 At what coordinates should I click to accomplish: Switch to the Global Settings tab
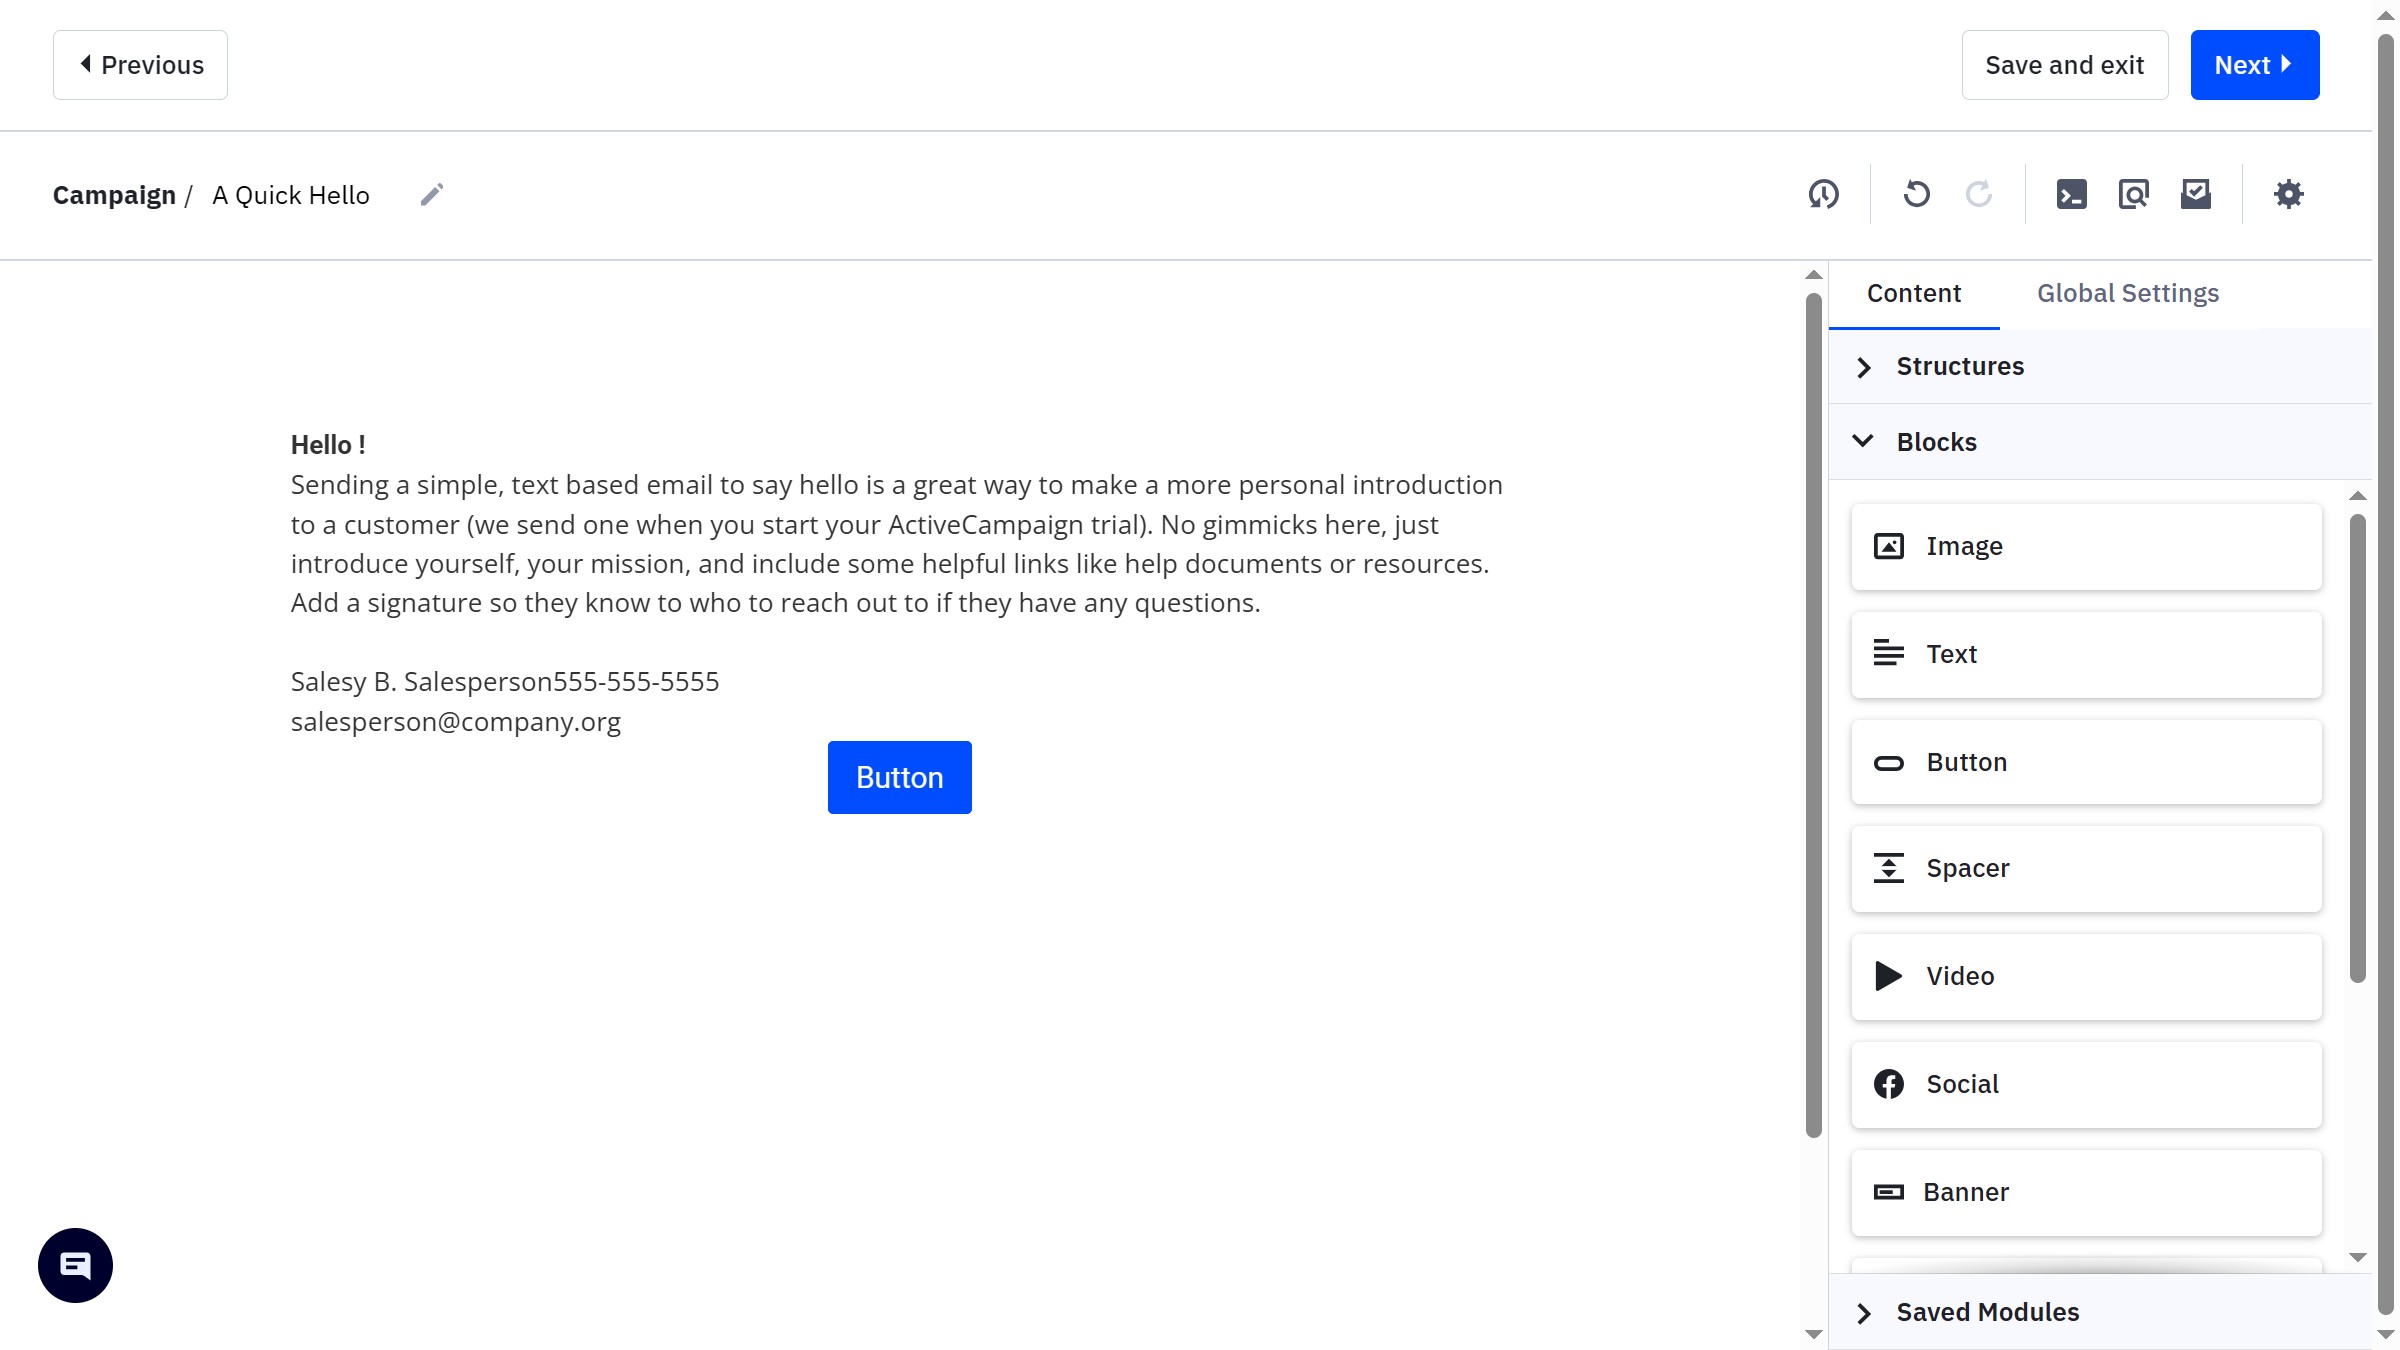pos(2128,293)
